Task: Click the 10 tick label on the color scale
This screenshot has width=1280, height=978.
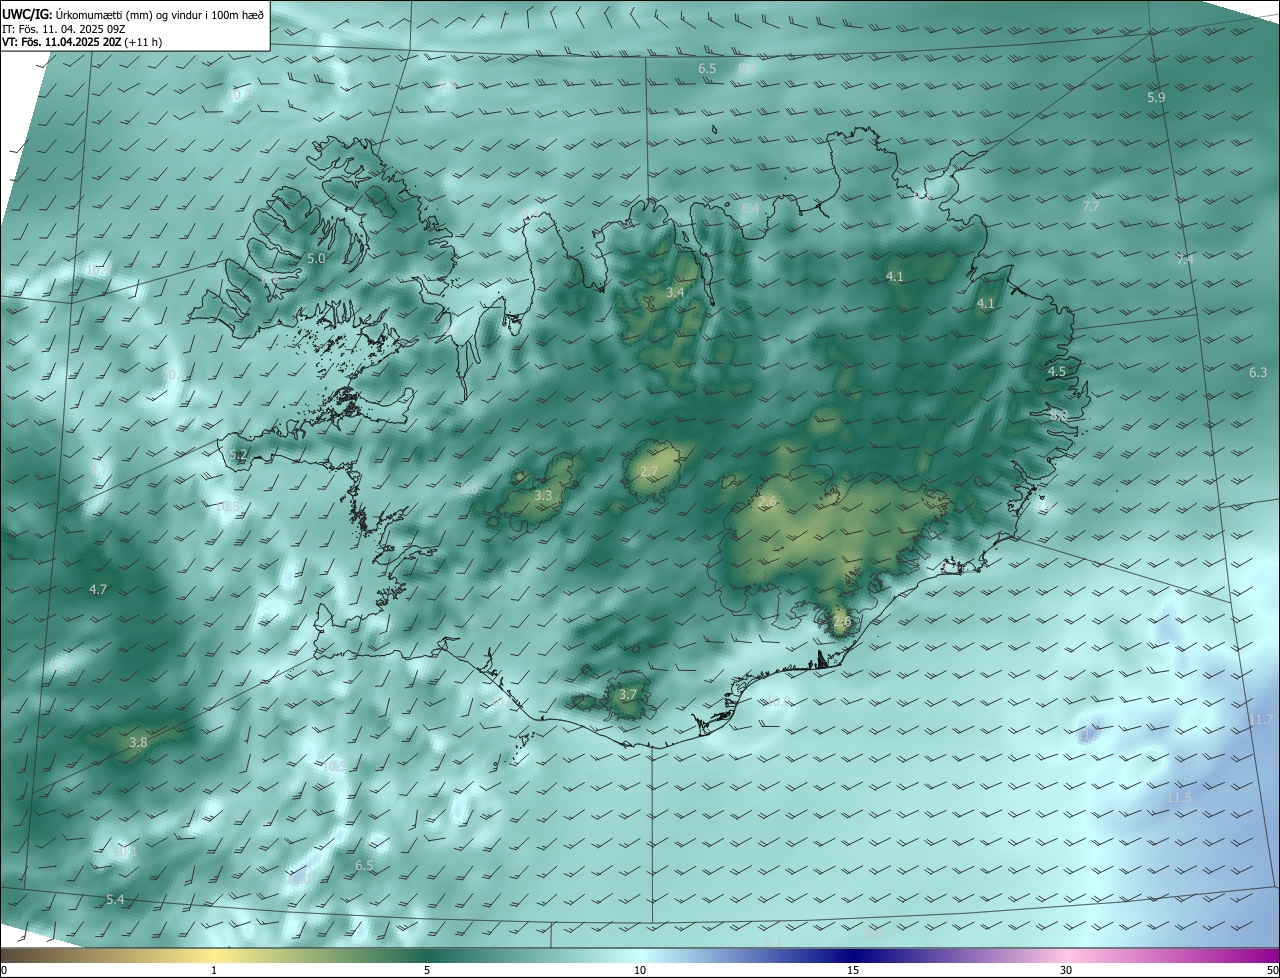Action: coord(640,970)
